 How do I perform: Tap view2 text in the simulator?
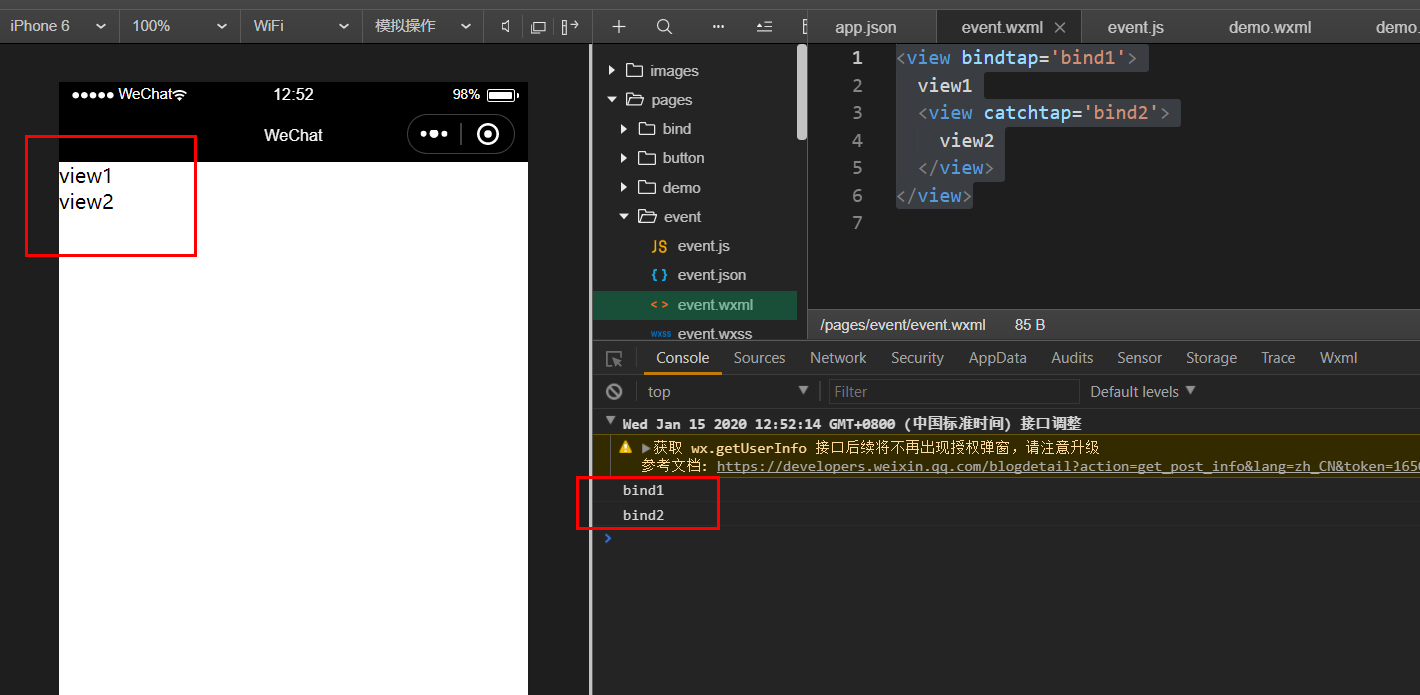click(x=86, y=202)
